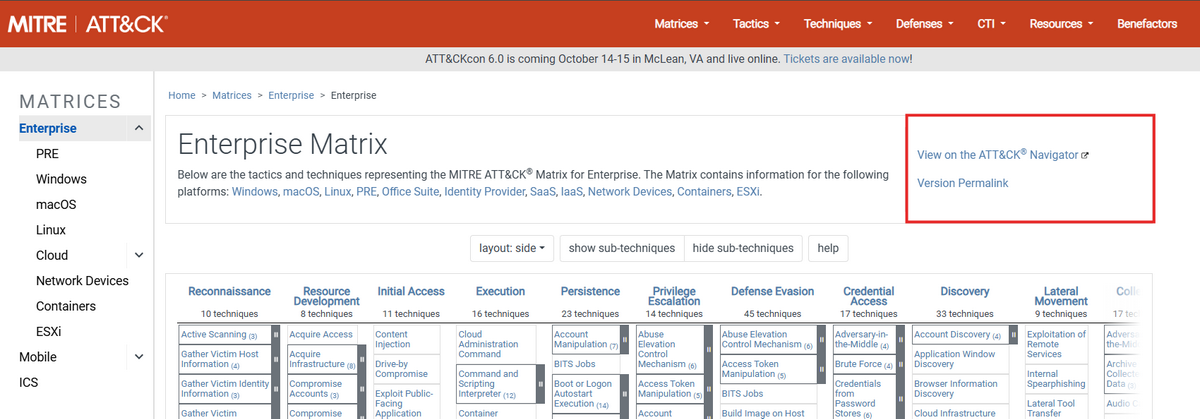Open the Techniques navigation menu
1200x419 pixels.
(x=838, y=23)
